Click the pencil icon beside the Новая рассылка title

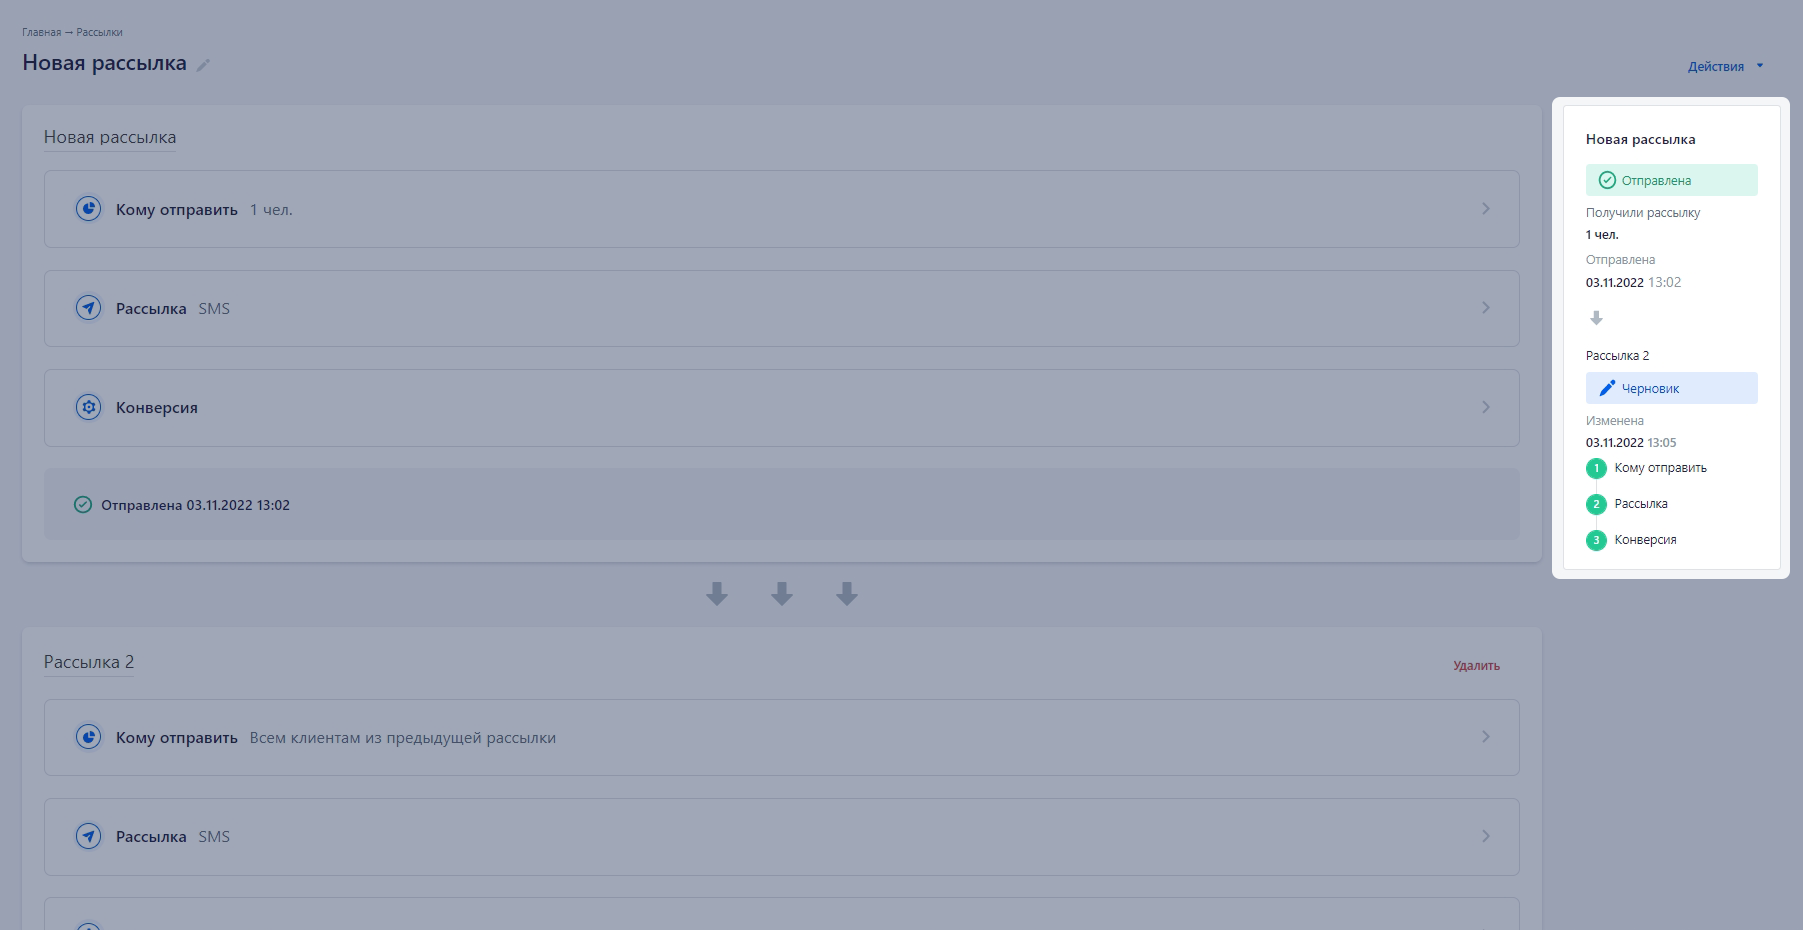click(203, 65)
